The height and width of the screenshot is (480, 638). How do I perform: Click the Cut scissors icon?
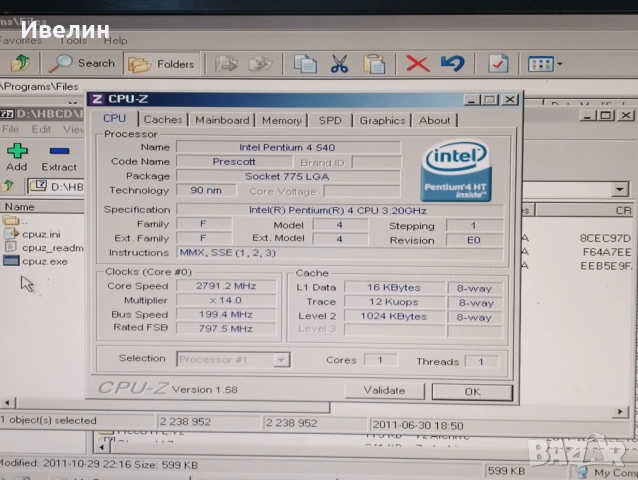(x=339, y=64)
